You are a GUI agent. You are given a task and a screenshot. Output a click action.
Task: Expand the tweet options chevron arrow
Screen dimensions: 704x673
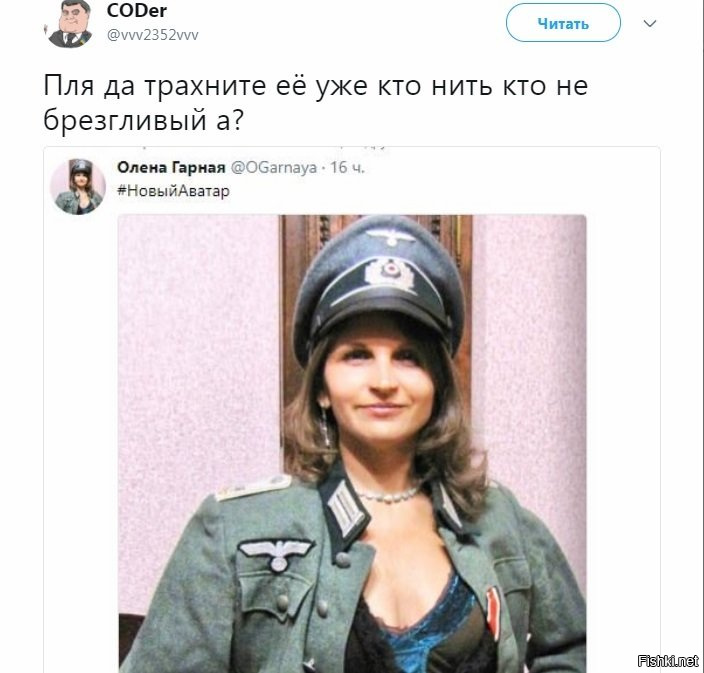pos(650,23)
